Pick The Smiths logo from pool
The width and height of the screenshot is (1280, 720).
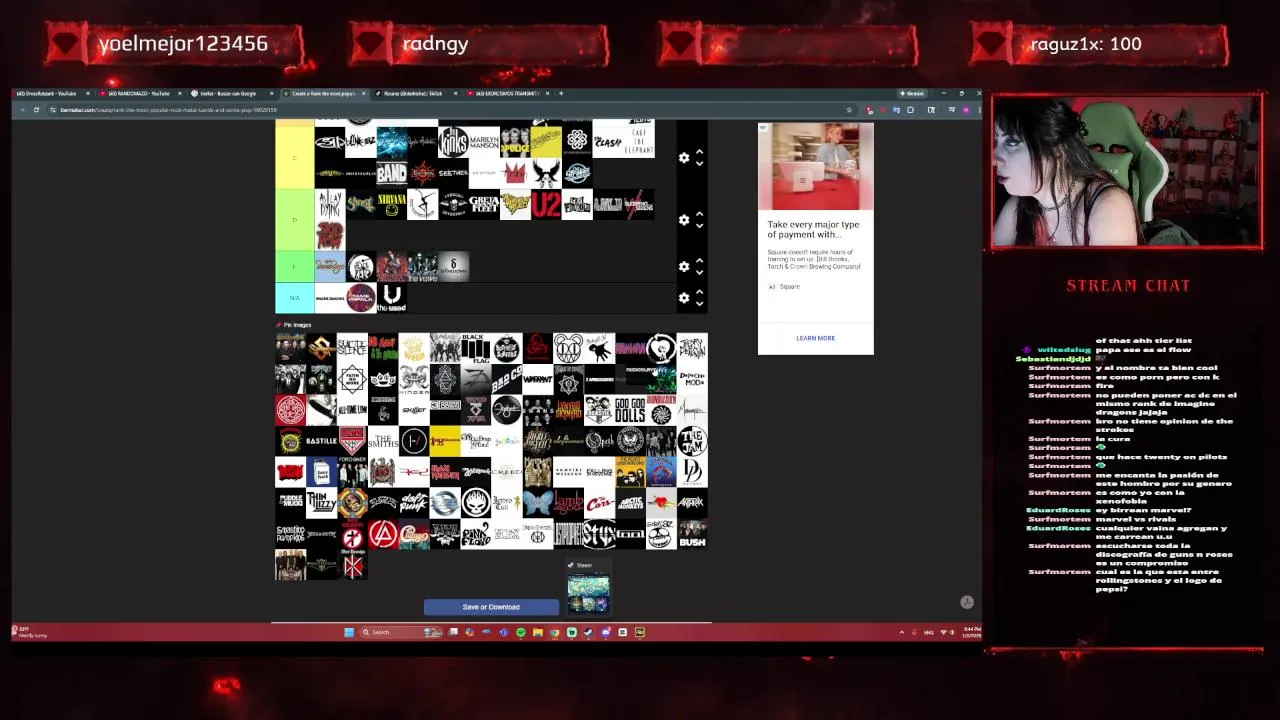(383, 441)
